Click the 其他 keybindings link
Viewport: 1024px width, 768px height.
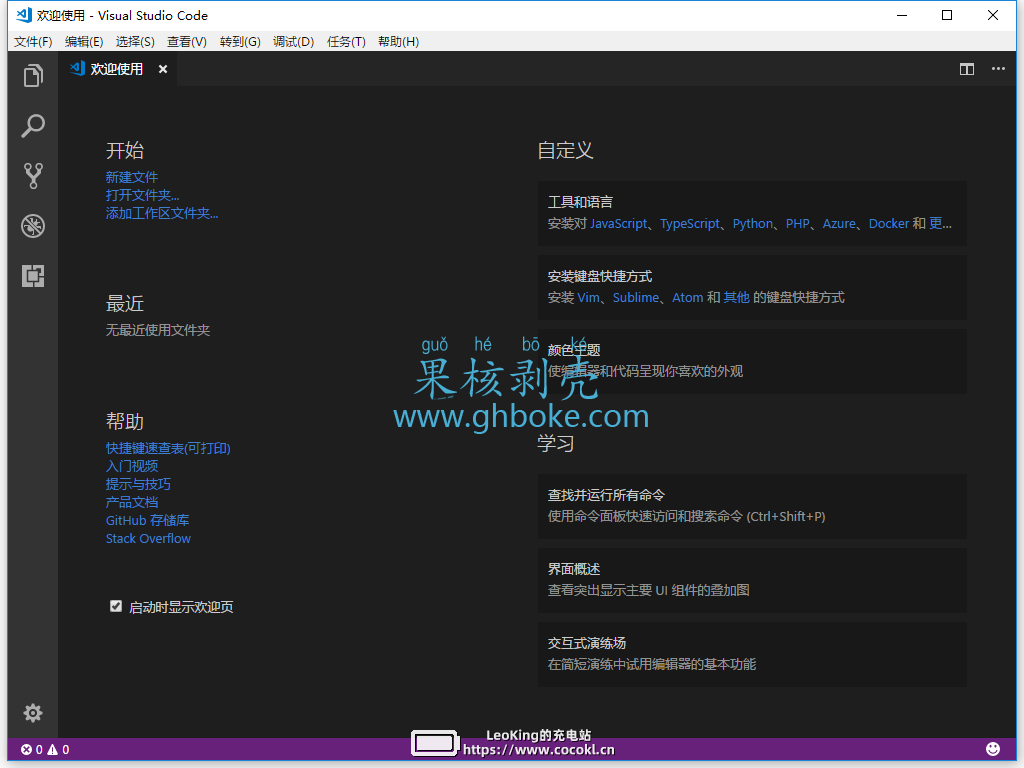(x=737, y=297)
